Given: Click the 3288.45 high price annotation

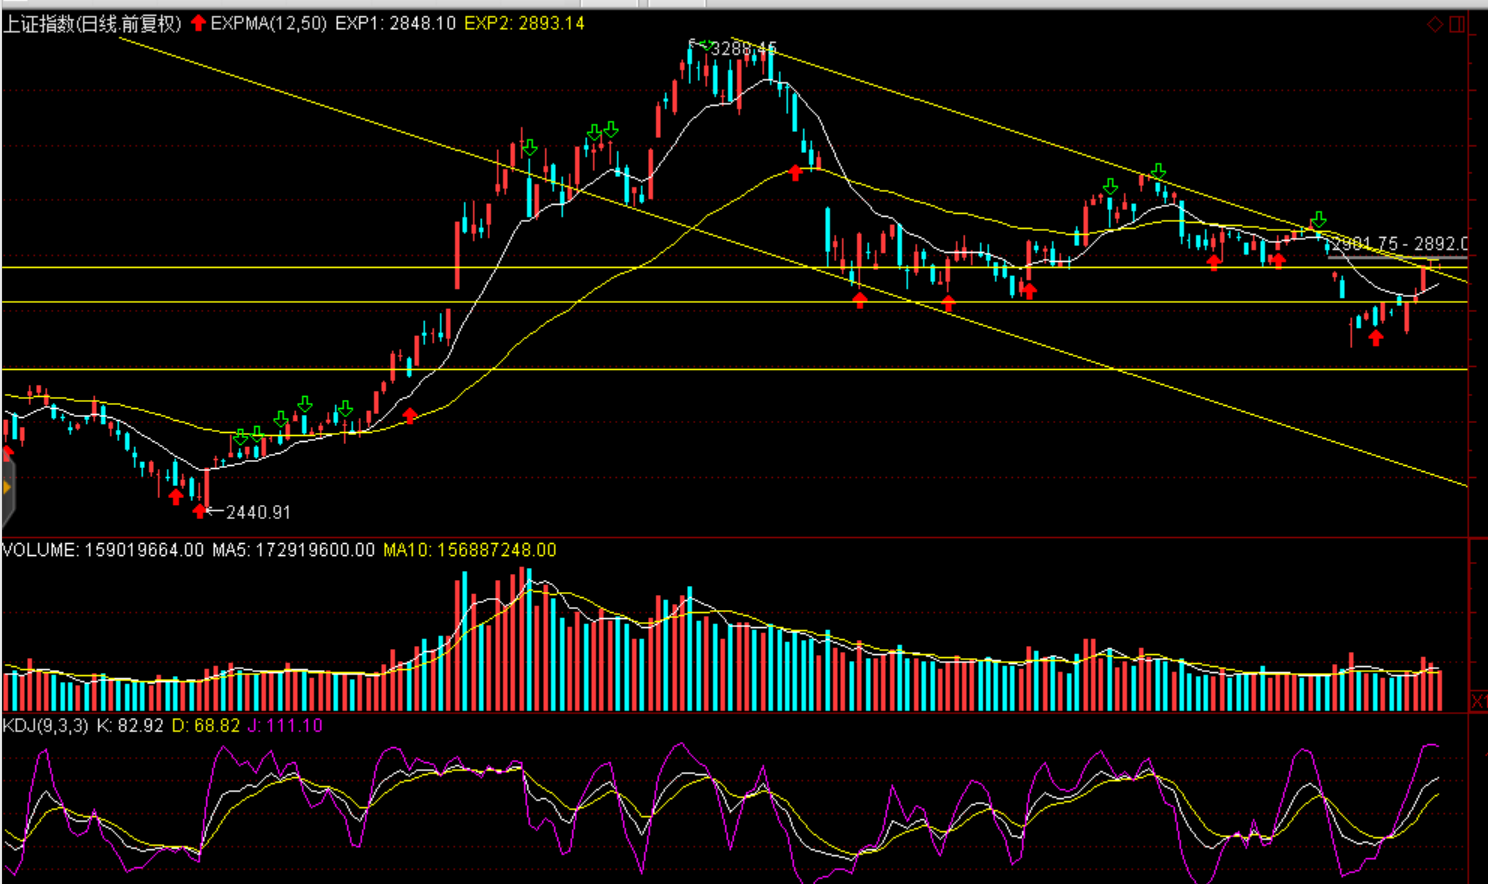Looking at the screenshot, I should (x=743, y=49).
